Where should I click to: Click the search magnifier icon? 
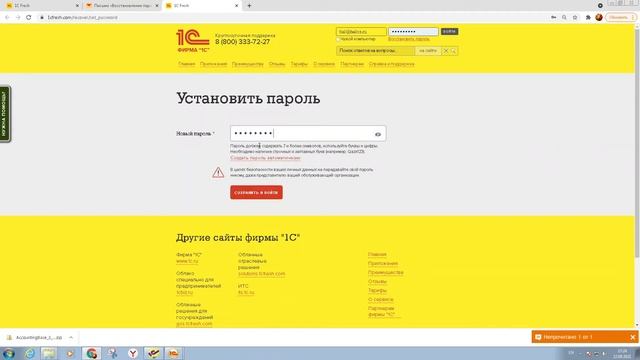(453, 51)
